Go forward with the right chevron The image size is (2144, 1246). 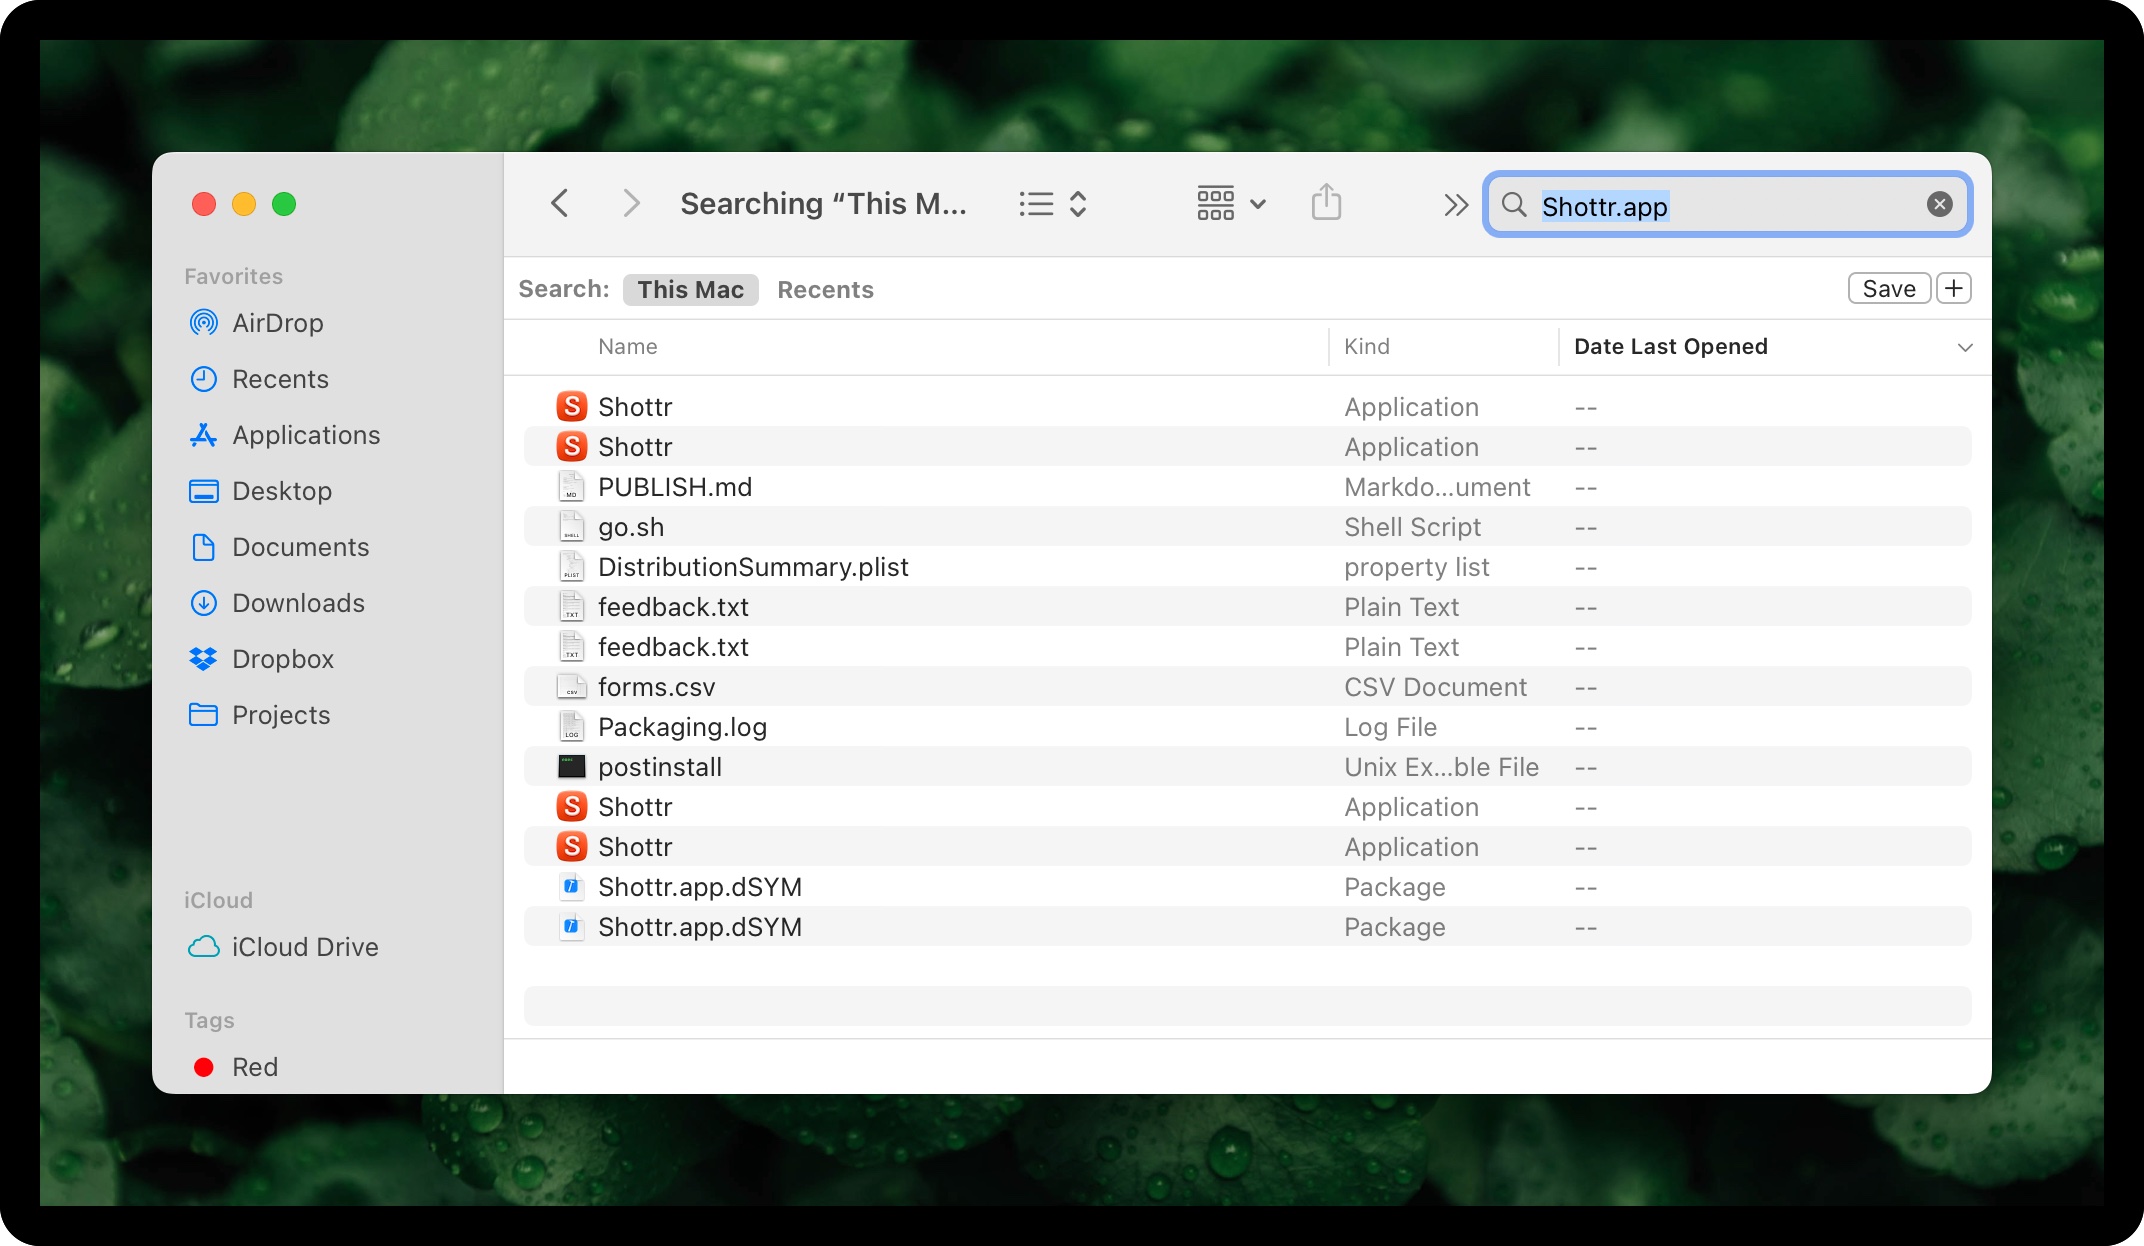tap(631, 204)
